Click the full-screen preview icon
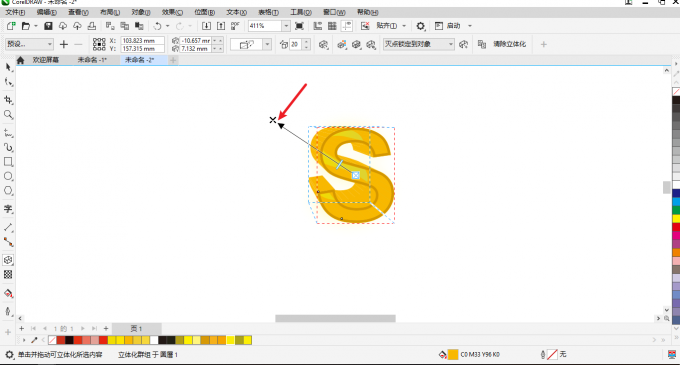Screen dimensions: 680x365 (299, 26)
